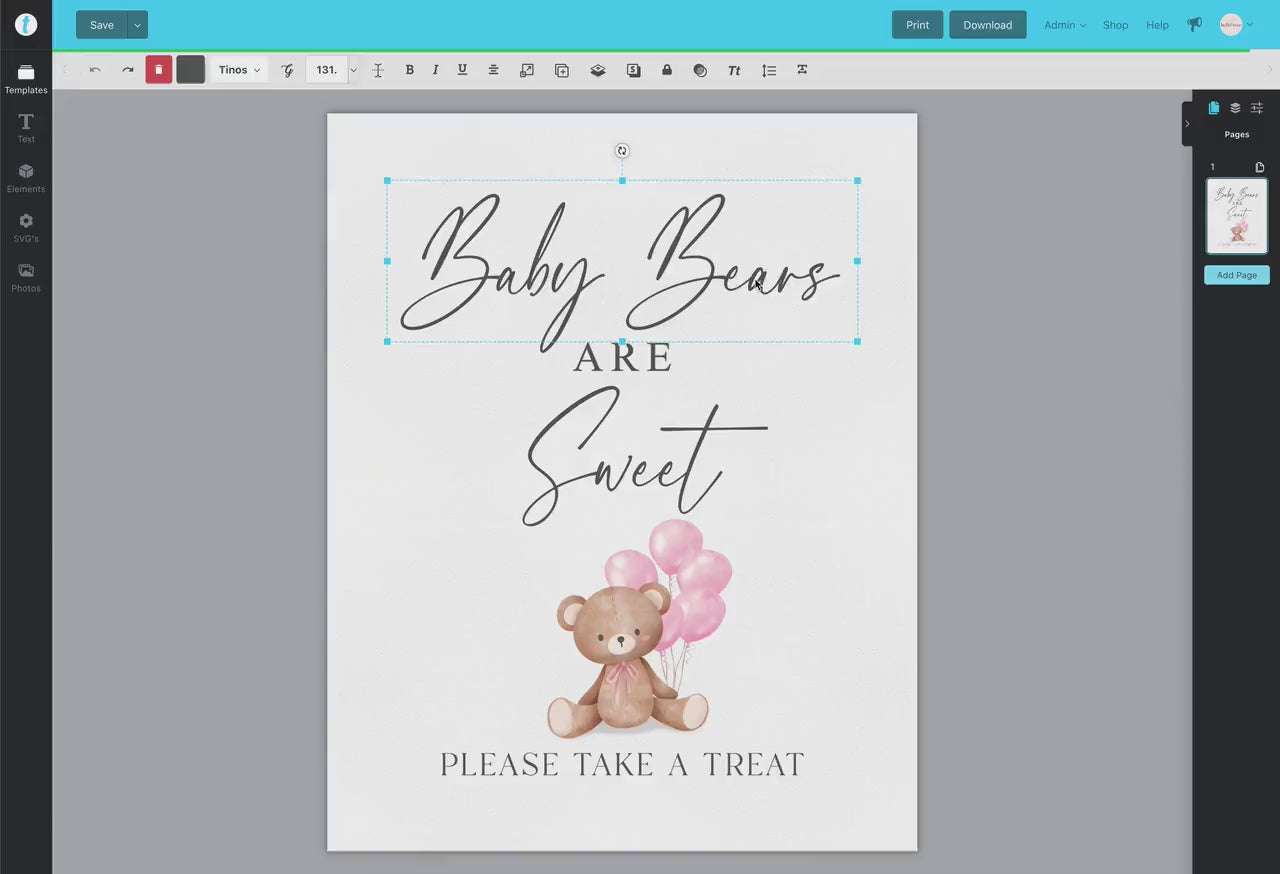The image size is (1280, 874).
Task: Open the Save options dropdown arrow
Action: [138, 25]
